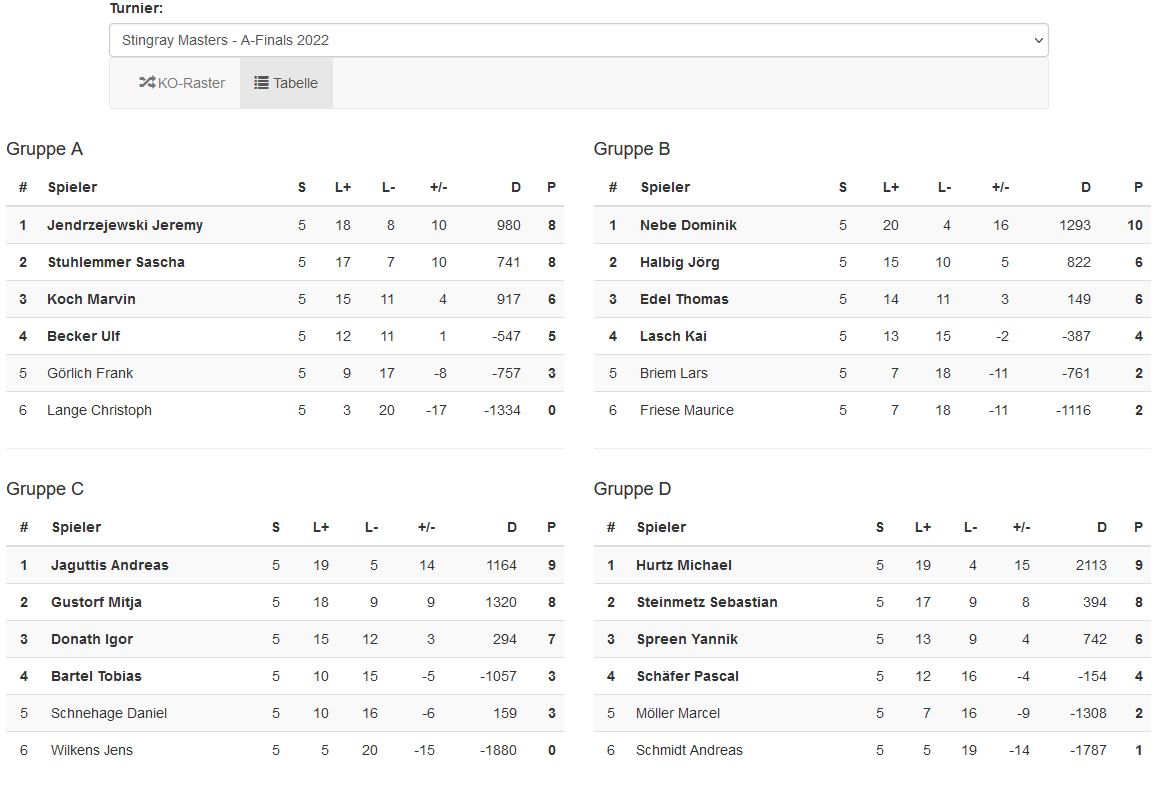
Task: Select Hurtz Michael in Gruppe D
Action: tap(684, 565)
